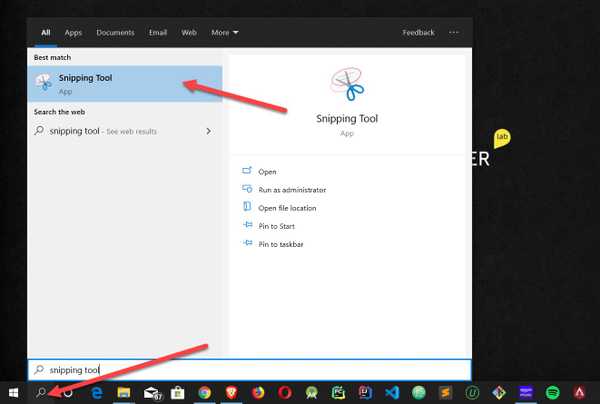This screenshot has width=600, height=404.
Task: Expand the More dropdown filter
Action: 225,33
